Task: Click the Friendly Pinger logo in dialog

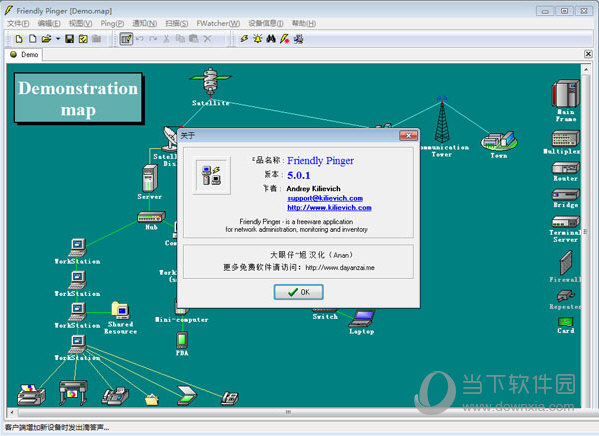Action: tap(211, 175)
